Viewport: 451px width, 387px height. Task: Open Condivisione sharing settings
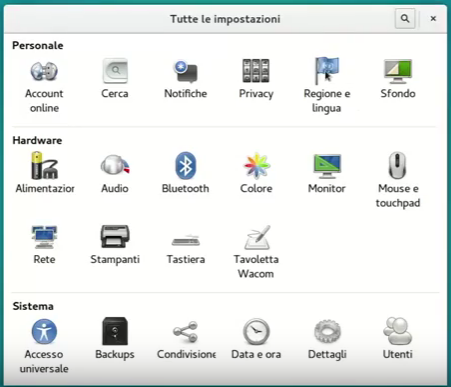coord(186,339)
